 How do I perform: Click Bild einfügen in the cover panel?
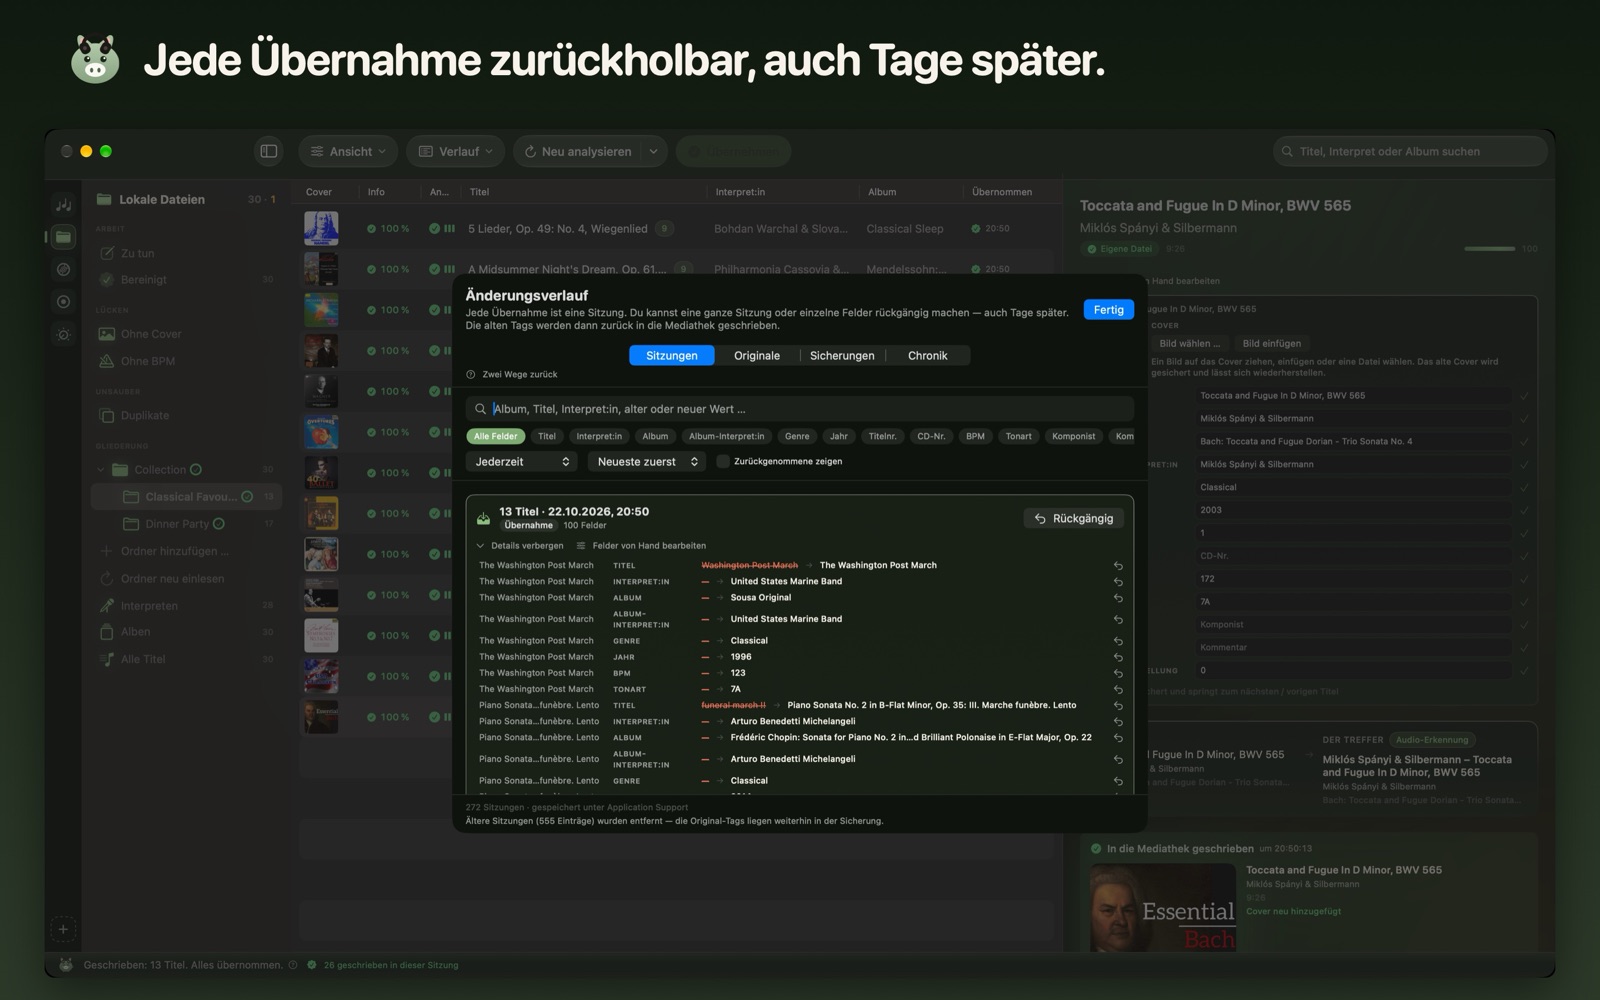(1272, 343)
